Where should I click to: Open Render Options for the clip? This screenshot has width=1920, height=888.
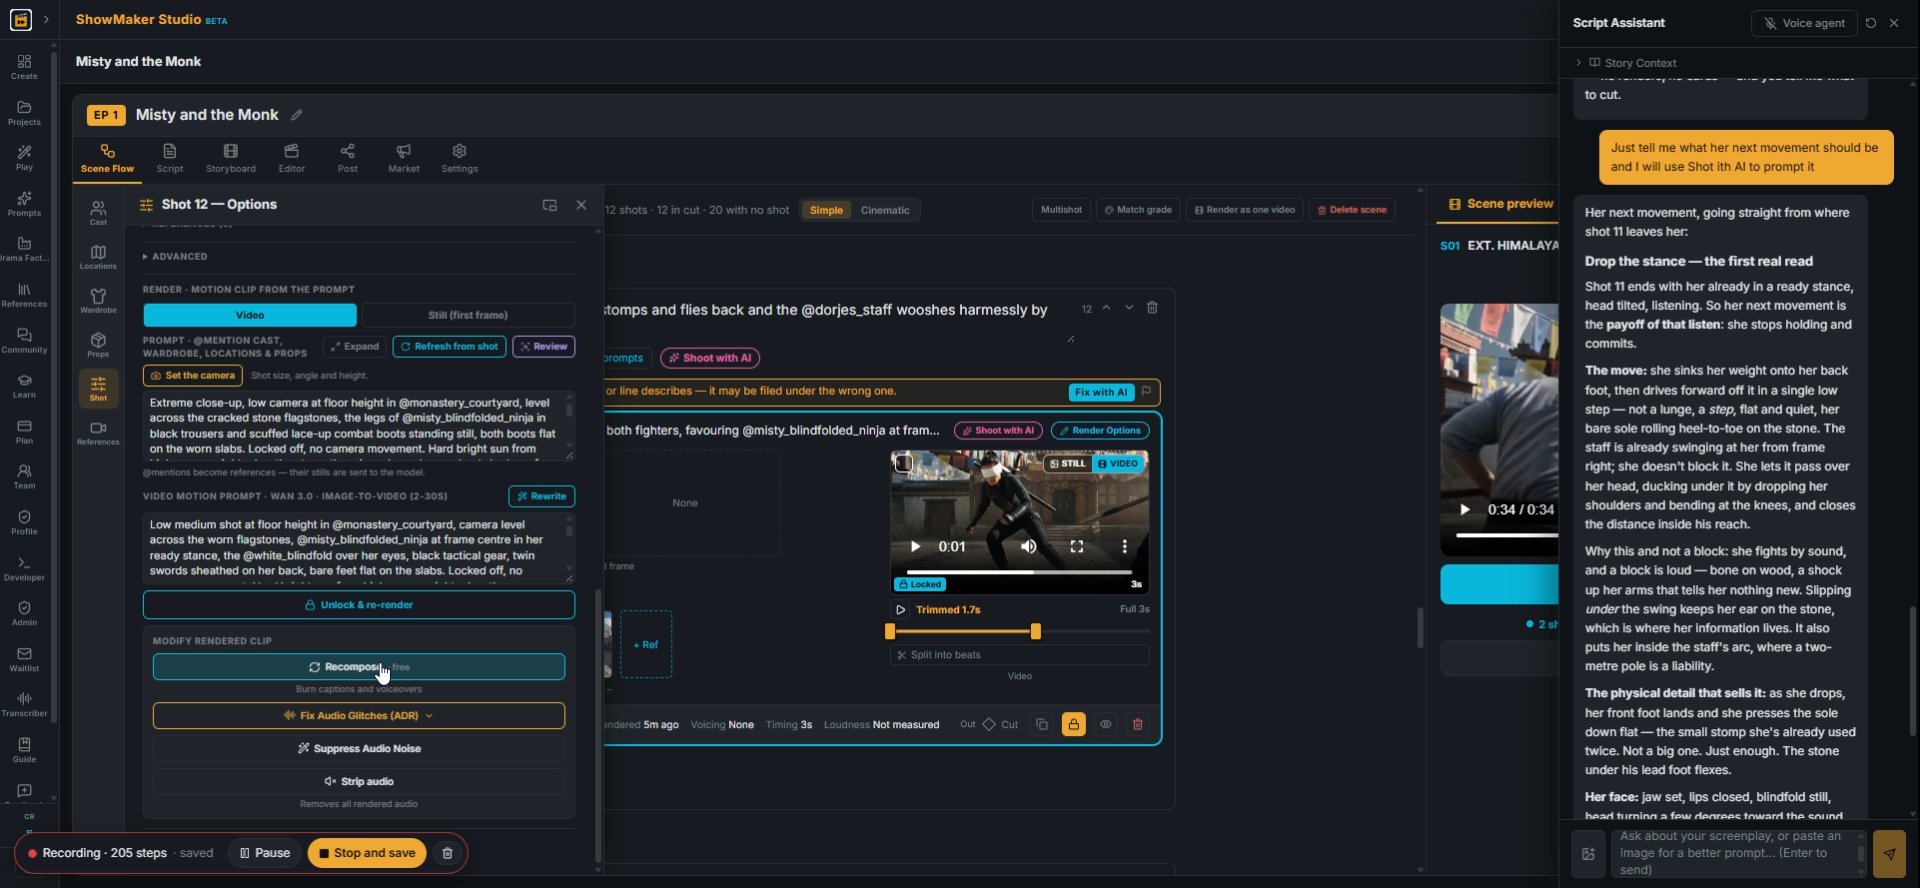[1100, 431]
